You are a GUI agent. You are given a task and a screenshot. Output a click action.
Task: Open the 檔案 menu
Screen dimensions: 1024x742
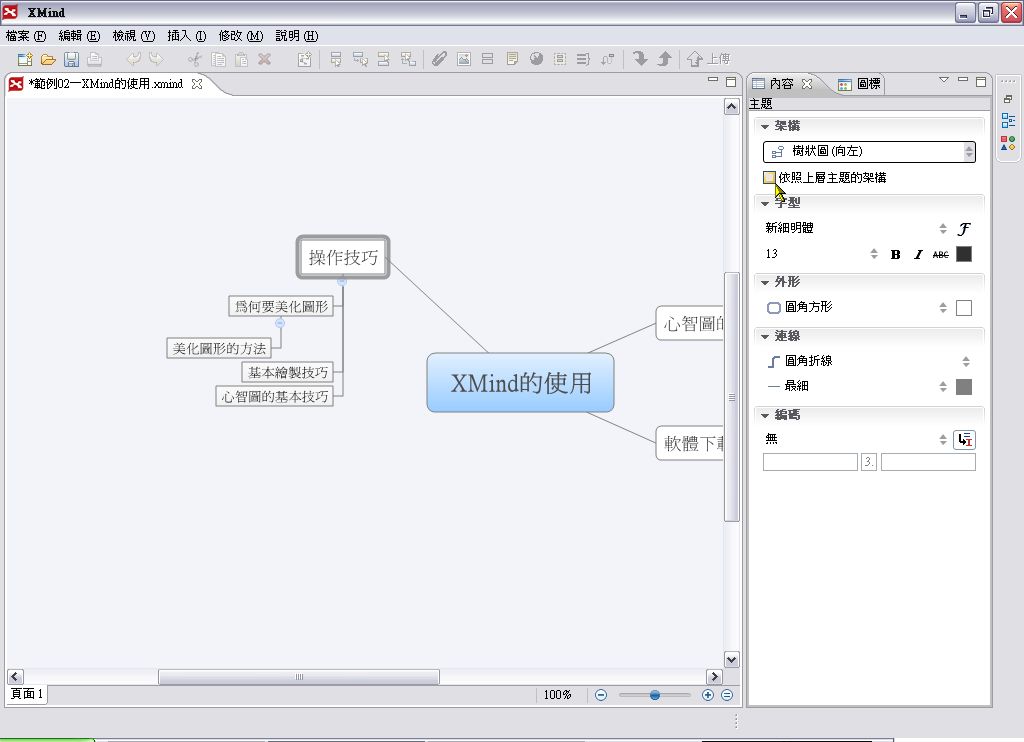pos(26,36)
